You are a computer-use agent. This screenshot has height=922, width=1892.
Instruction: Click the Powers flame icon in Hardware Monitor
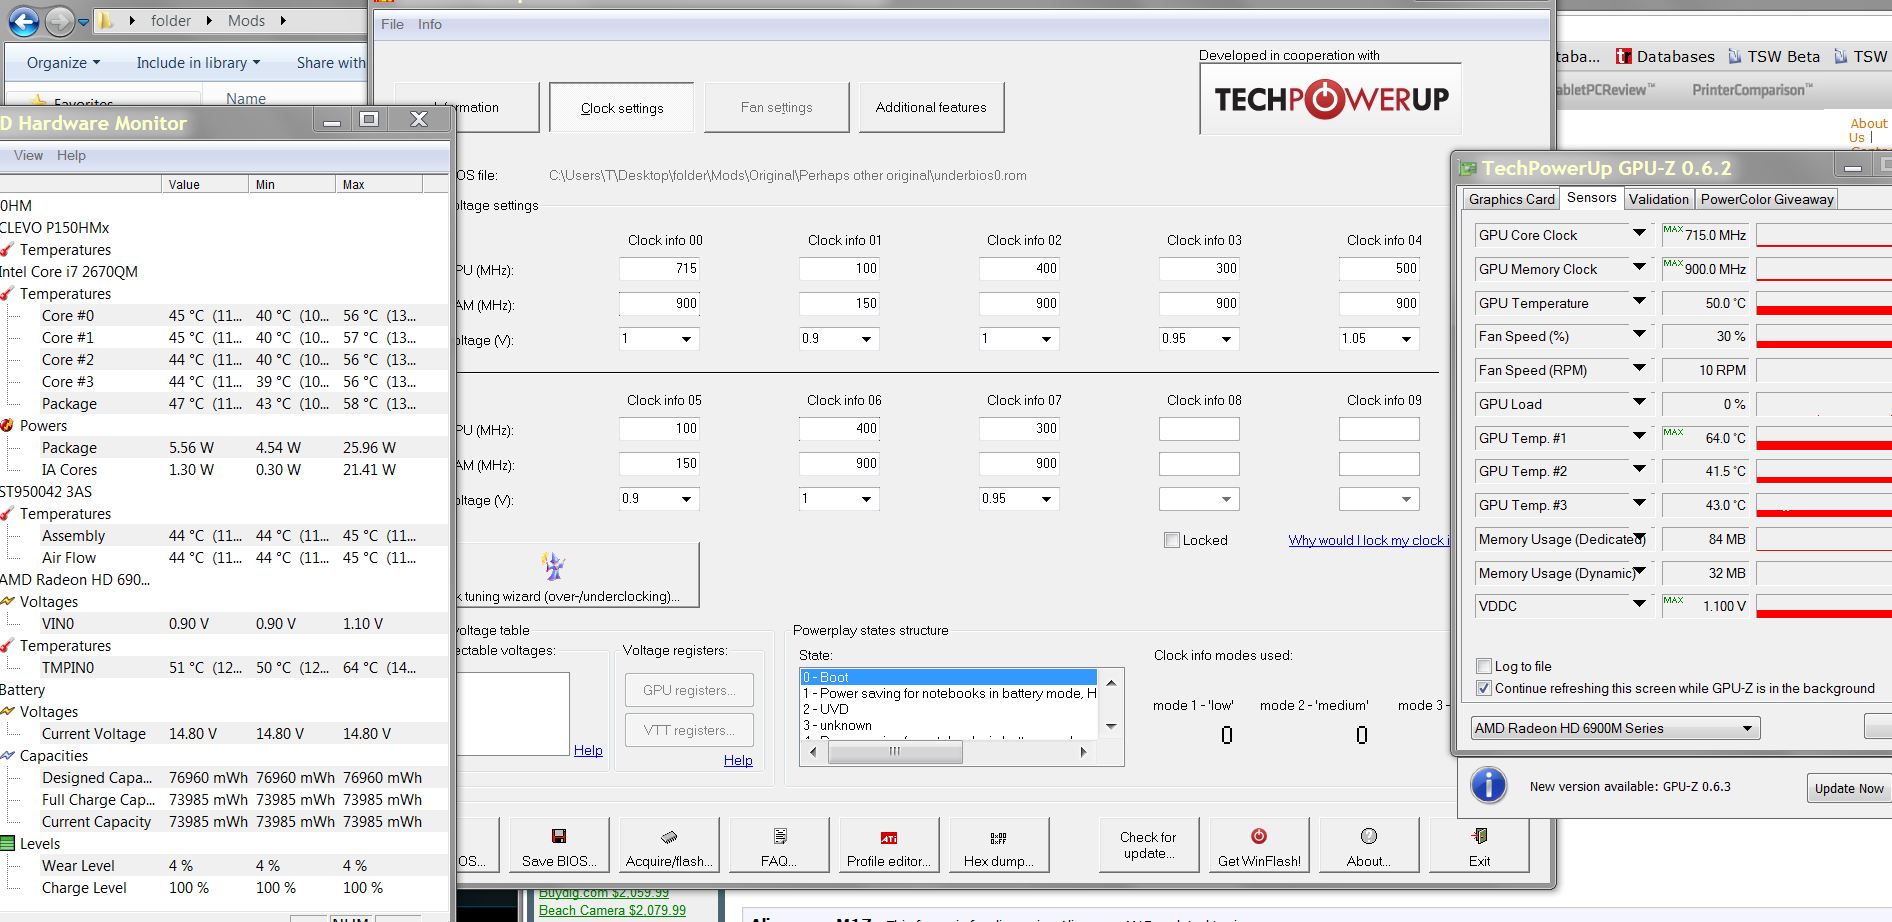(x=8, y=425)
